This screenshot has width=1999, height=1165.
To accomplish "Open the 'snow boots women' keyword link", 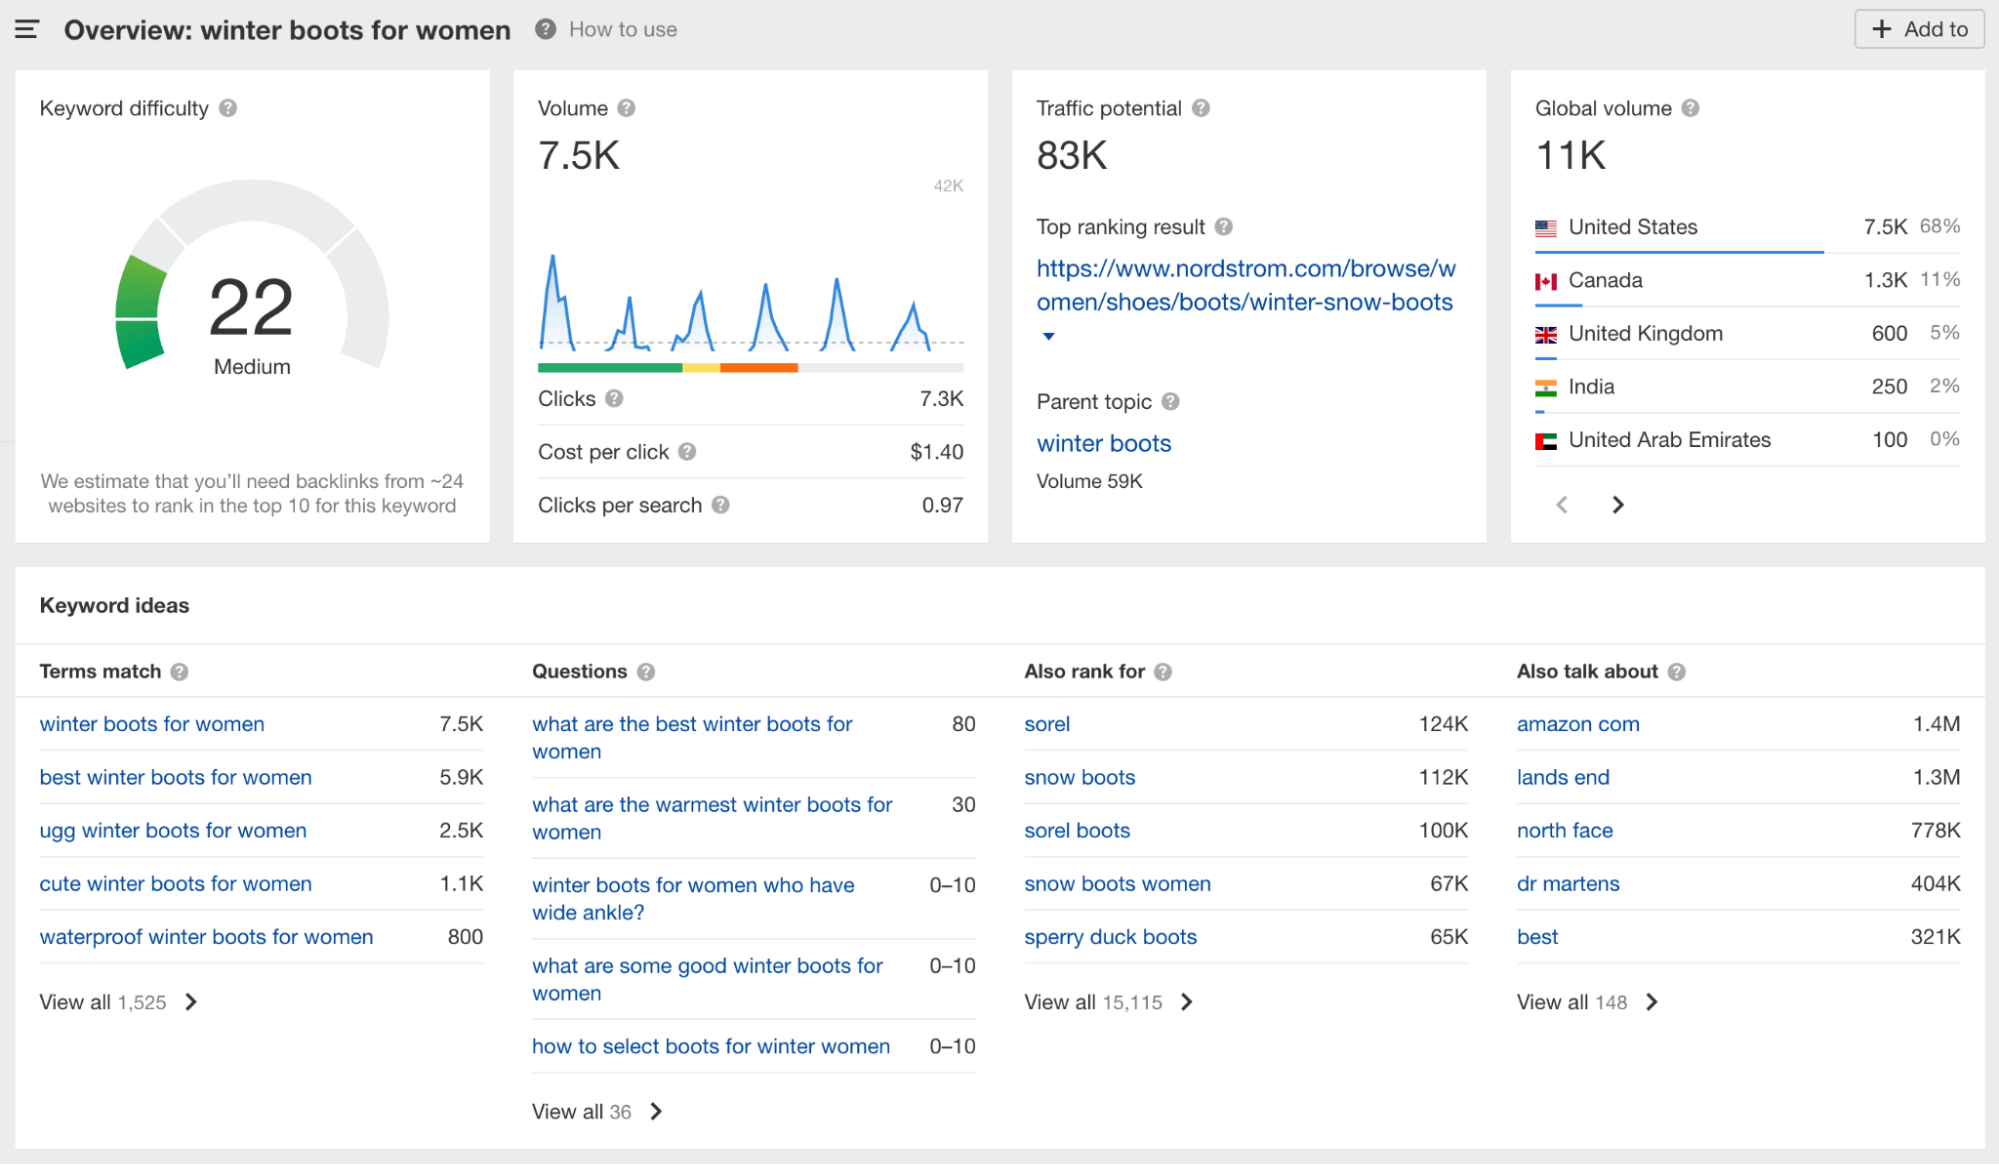I will 1117,884.
